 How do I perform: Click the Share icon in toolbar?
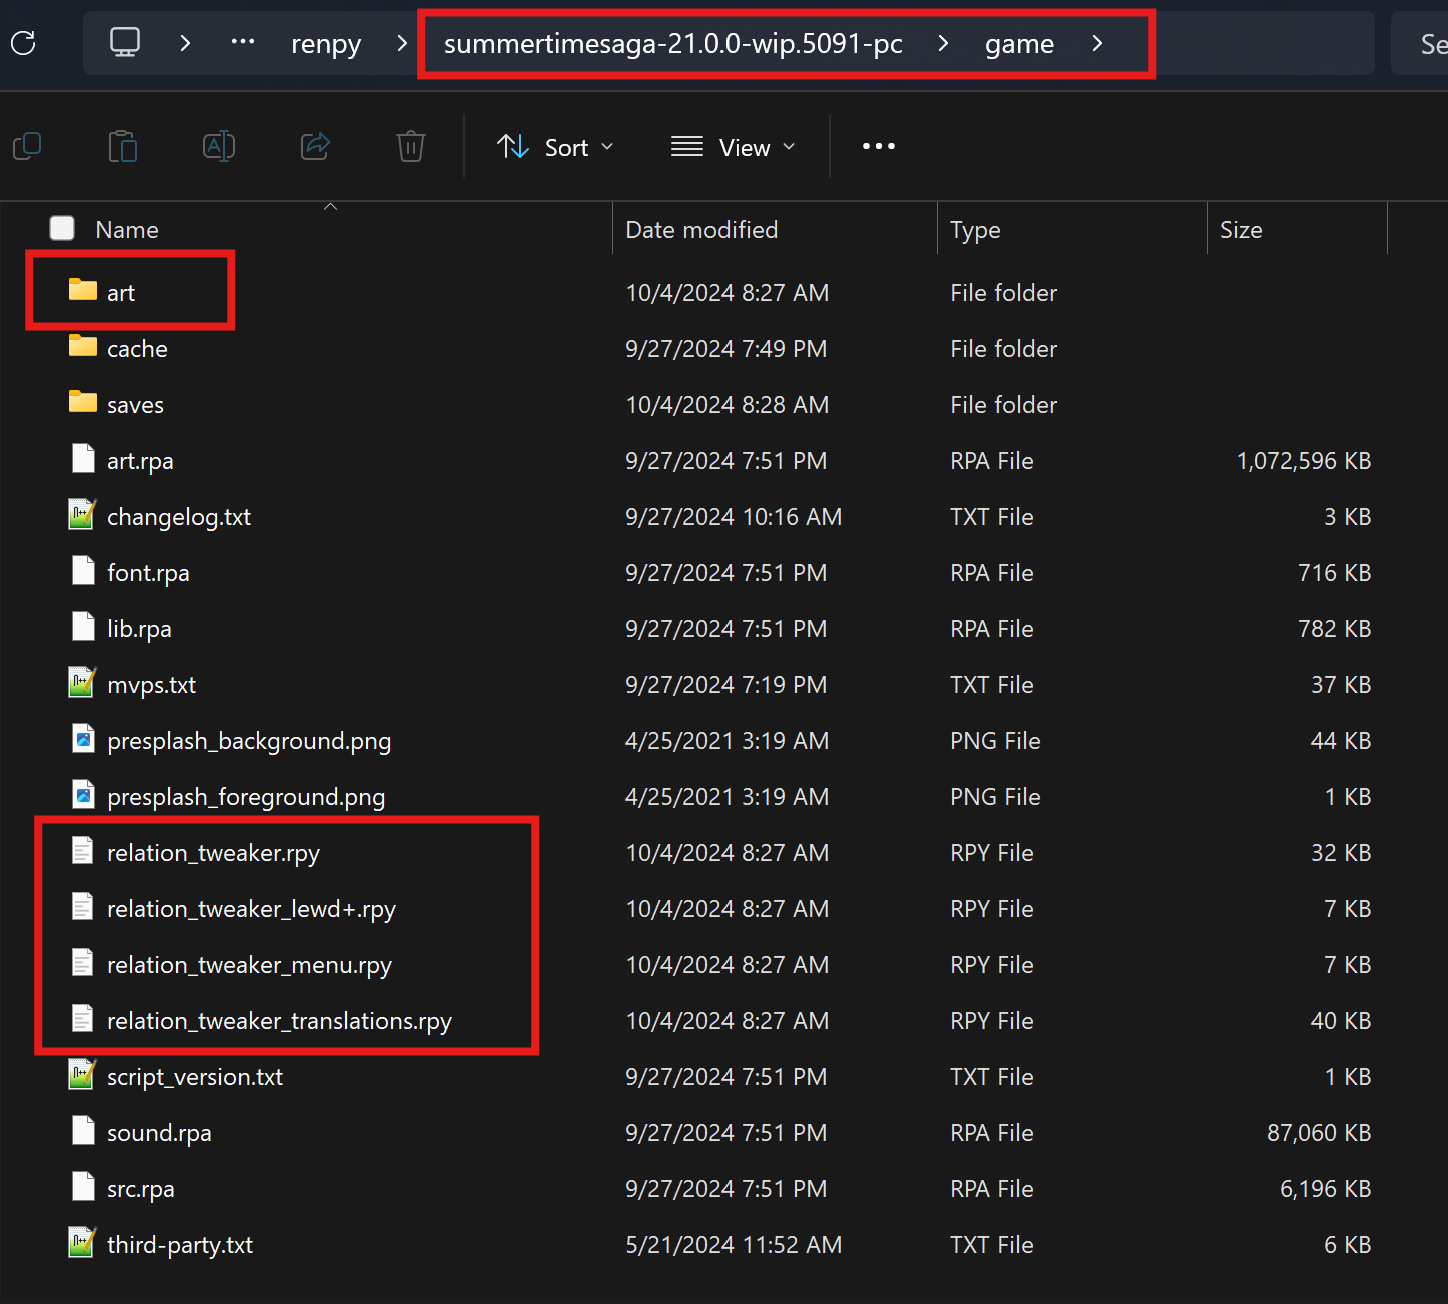pos(315,147)
